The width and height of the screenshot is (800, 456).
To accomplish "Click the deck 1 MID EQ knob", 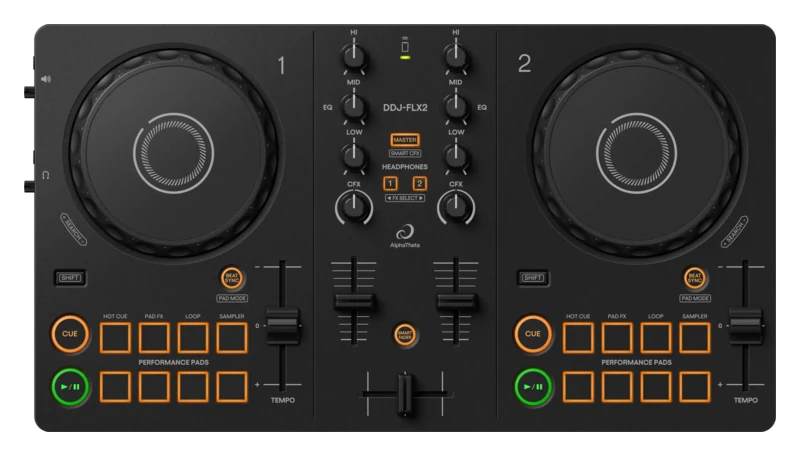I will [x=354, y=106].
